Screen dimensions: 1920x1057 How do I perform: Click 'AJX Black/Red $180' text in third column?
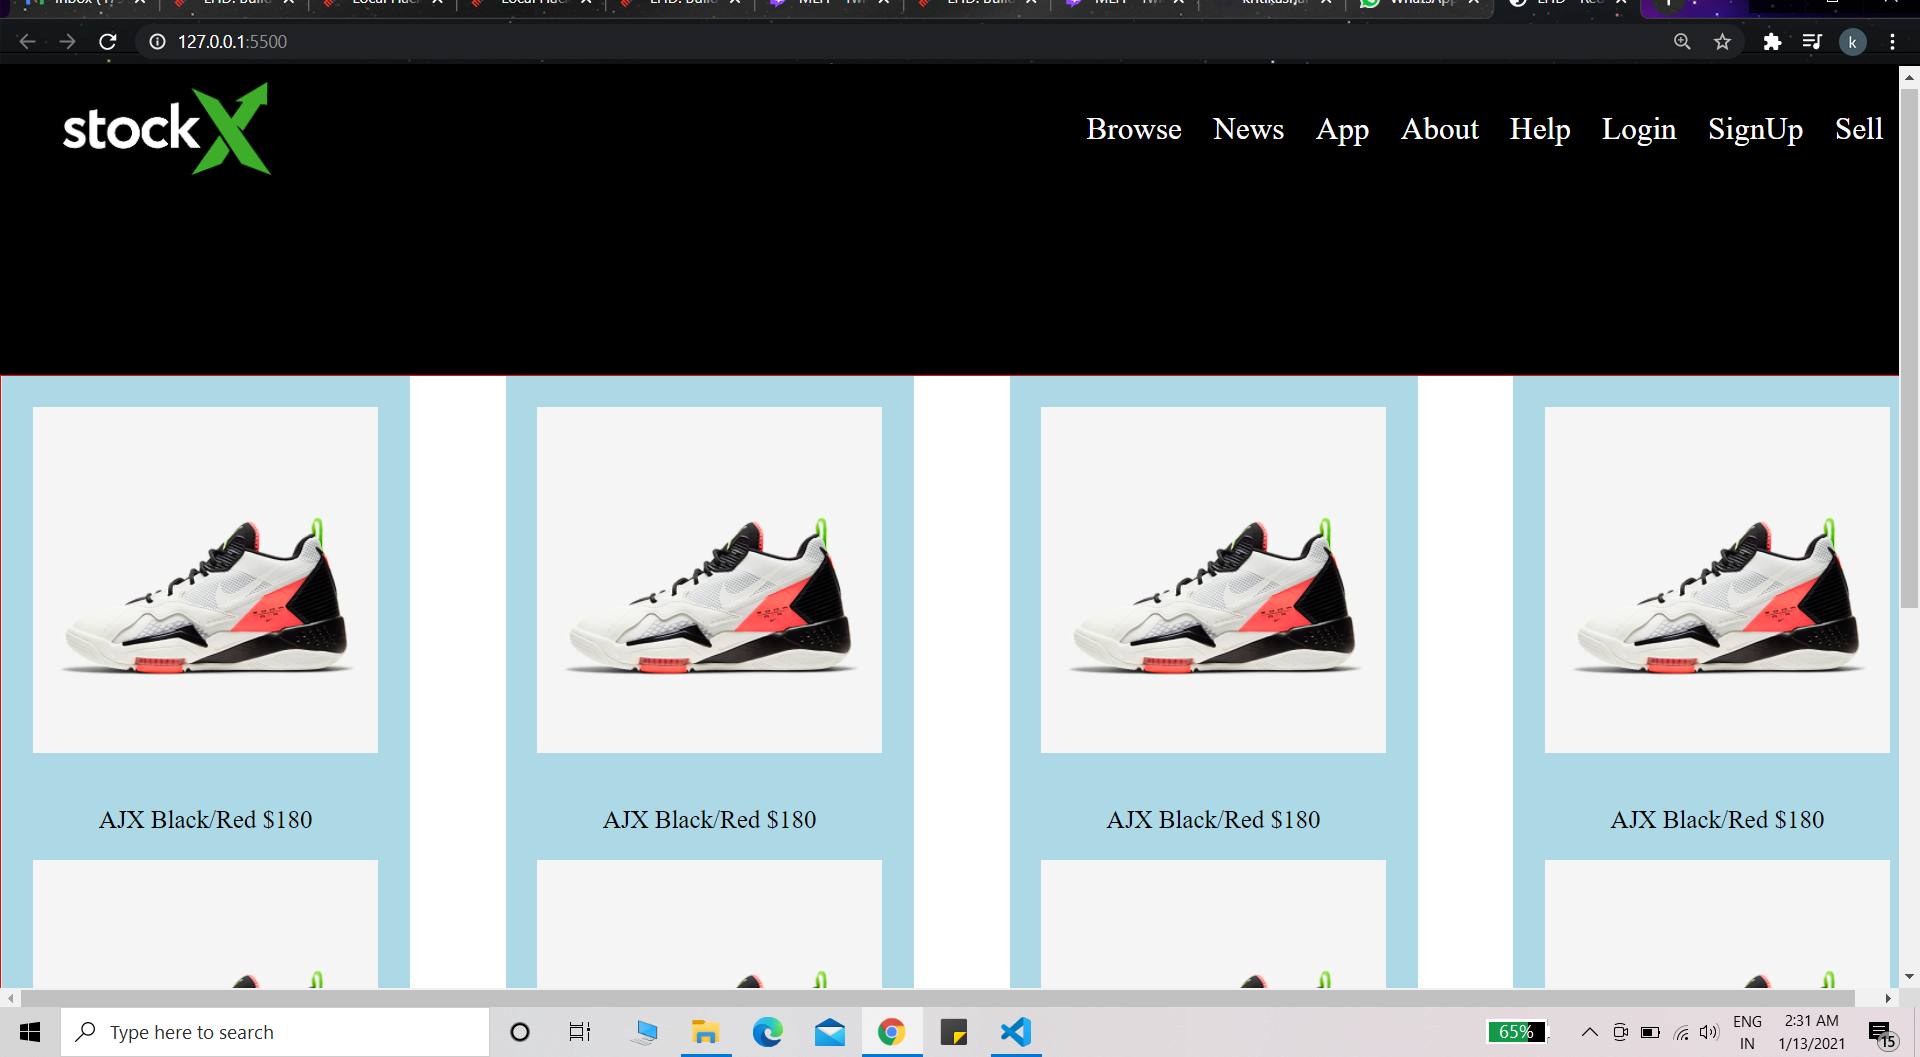tap(1213, 820)
